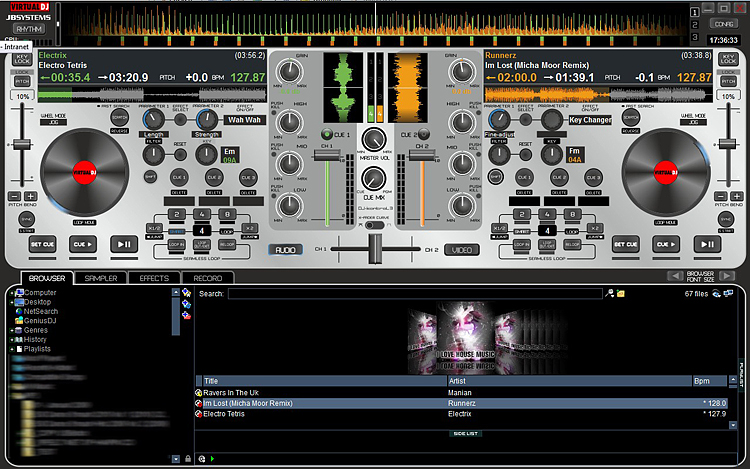Decrease browser font size with left arrow
The width and height of the screenshot is (750, 469).
coord(675,276)
